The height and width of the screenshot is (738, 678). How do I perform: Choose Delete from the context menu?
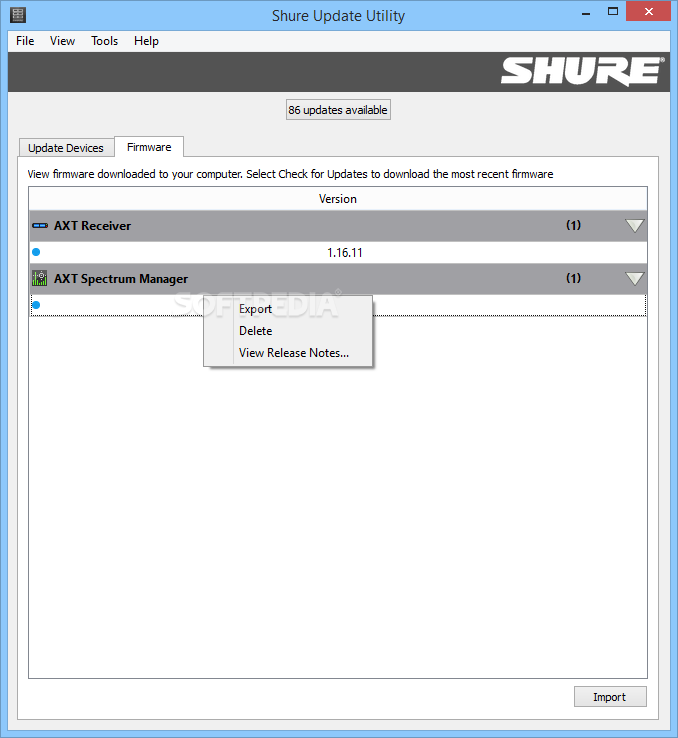click(288, 331)
